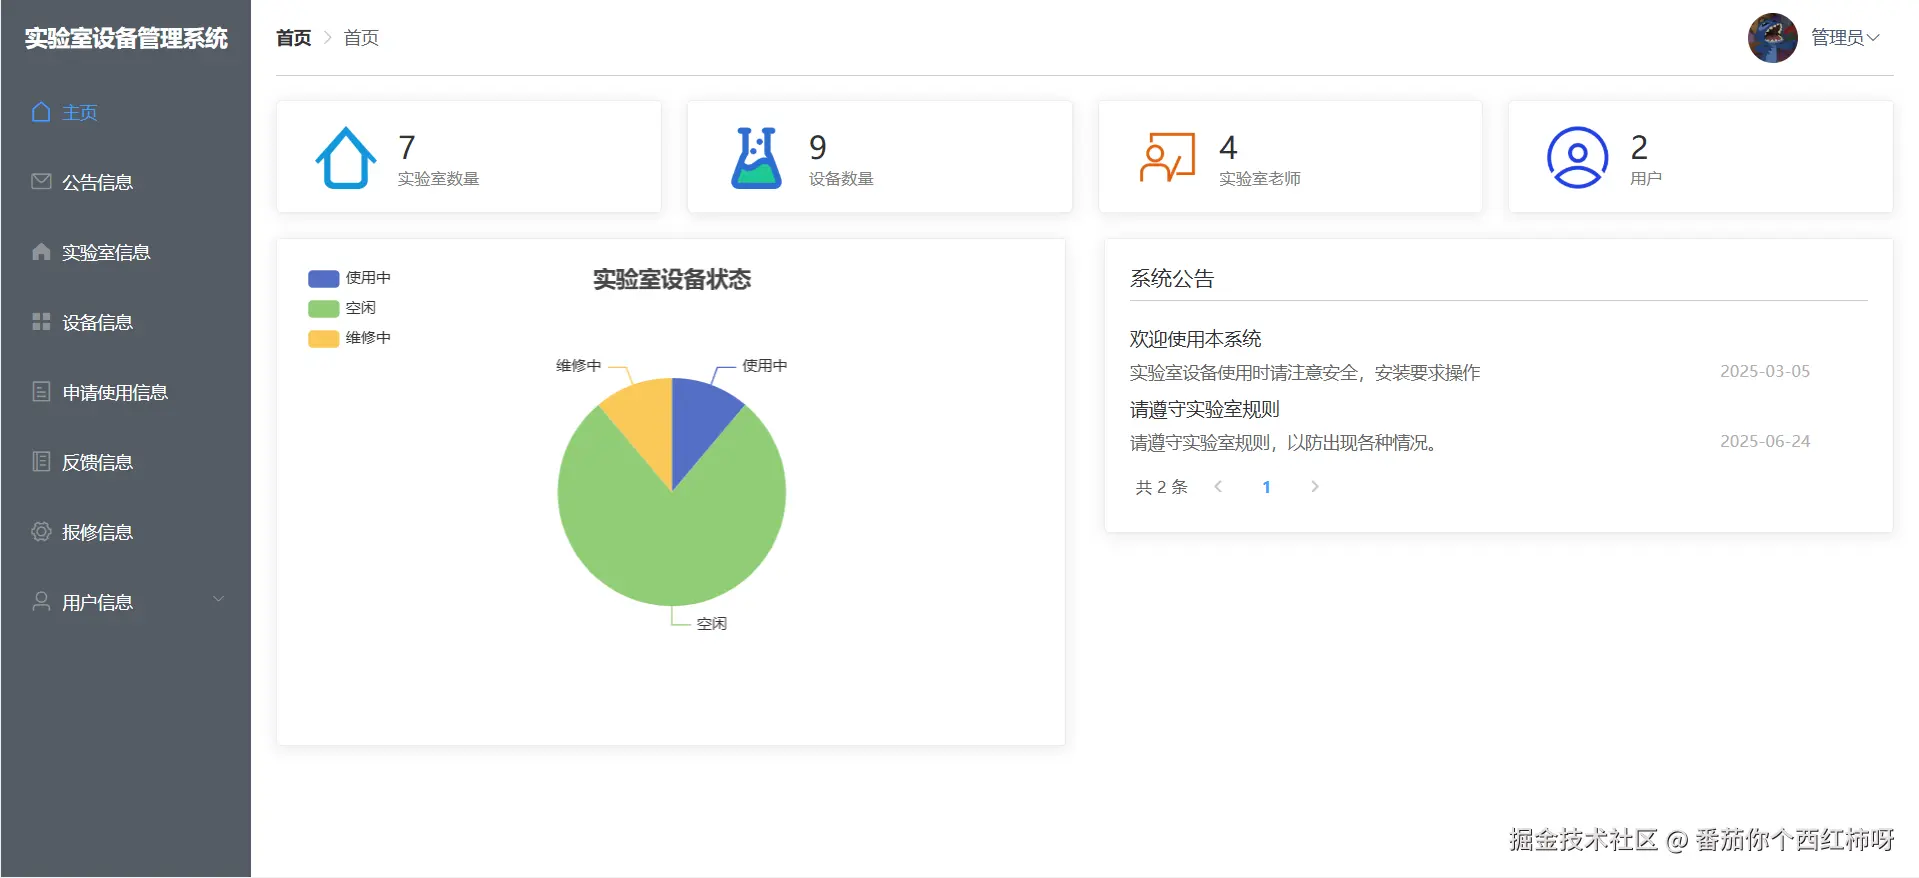Click announcement text 实验室设备使用时请注意安全
Image resolution: width=1919 pixels, height=878 pixels.
[x=1244, y=373]
